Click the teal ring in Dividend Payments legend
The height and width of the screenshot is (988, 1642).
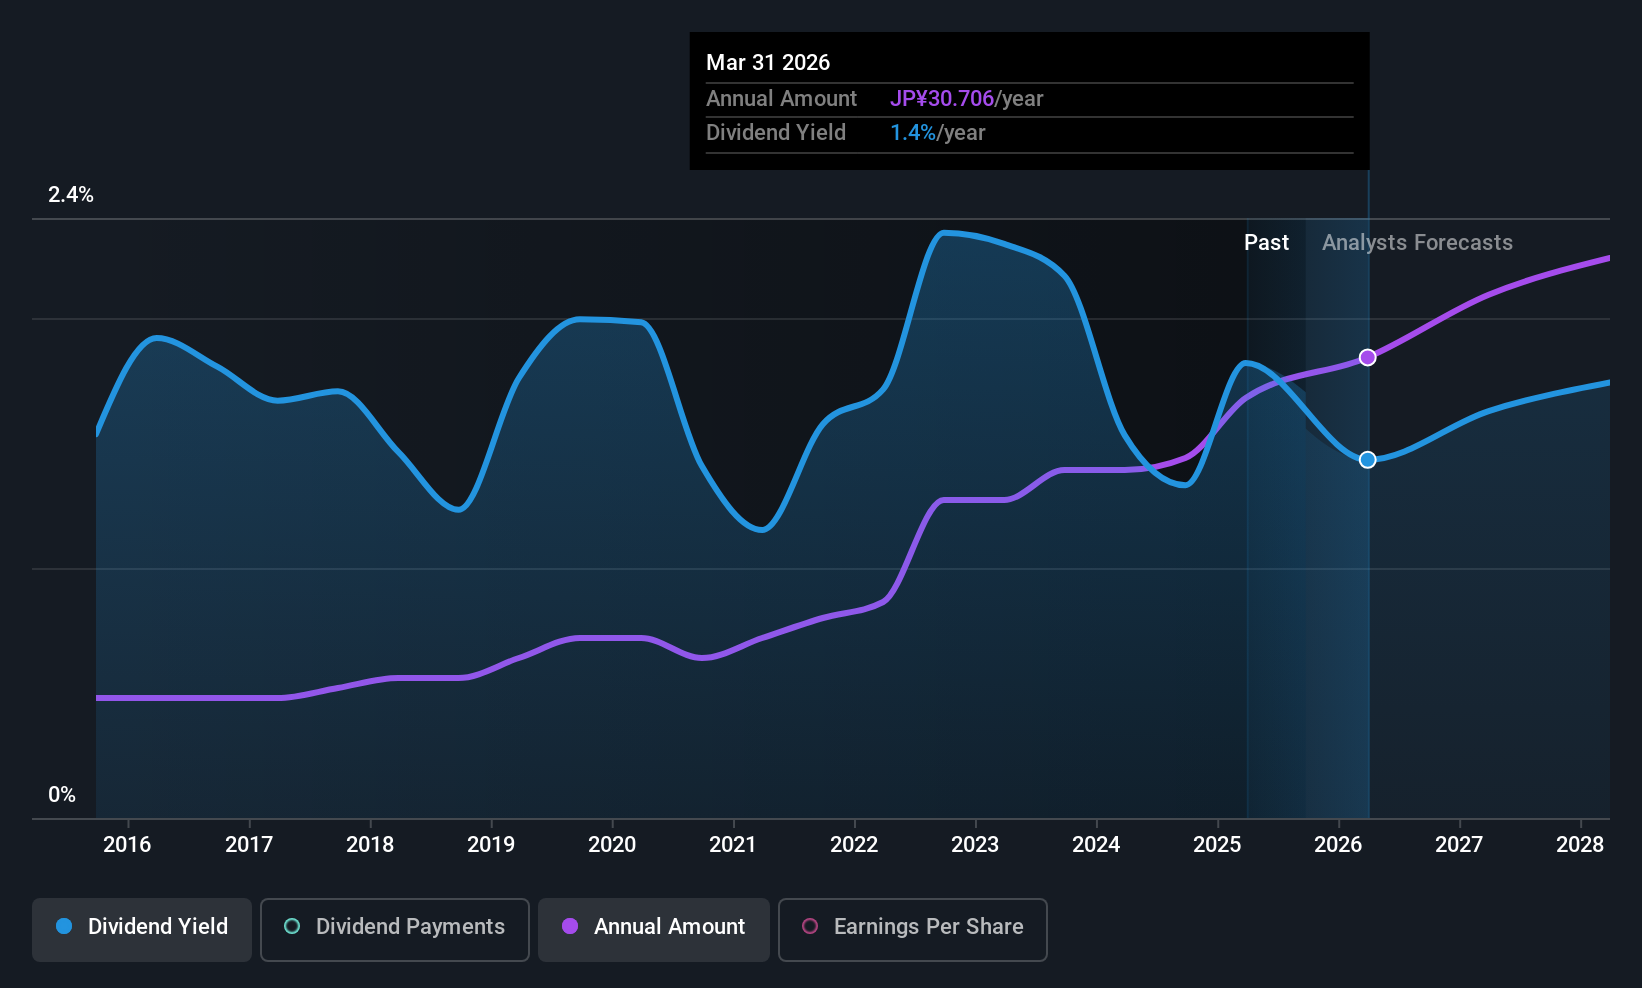[292, 927]
